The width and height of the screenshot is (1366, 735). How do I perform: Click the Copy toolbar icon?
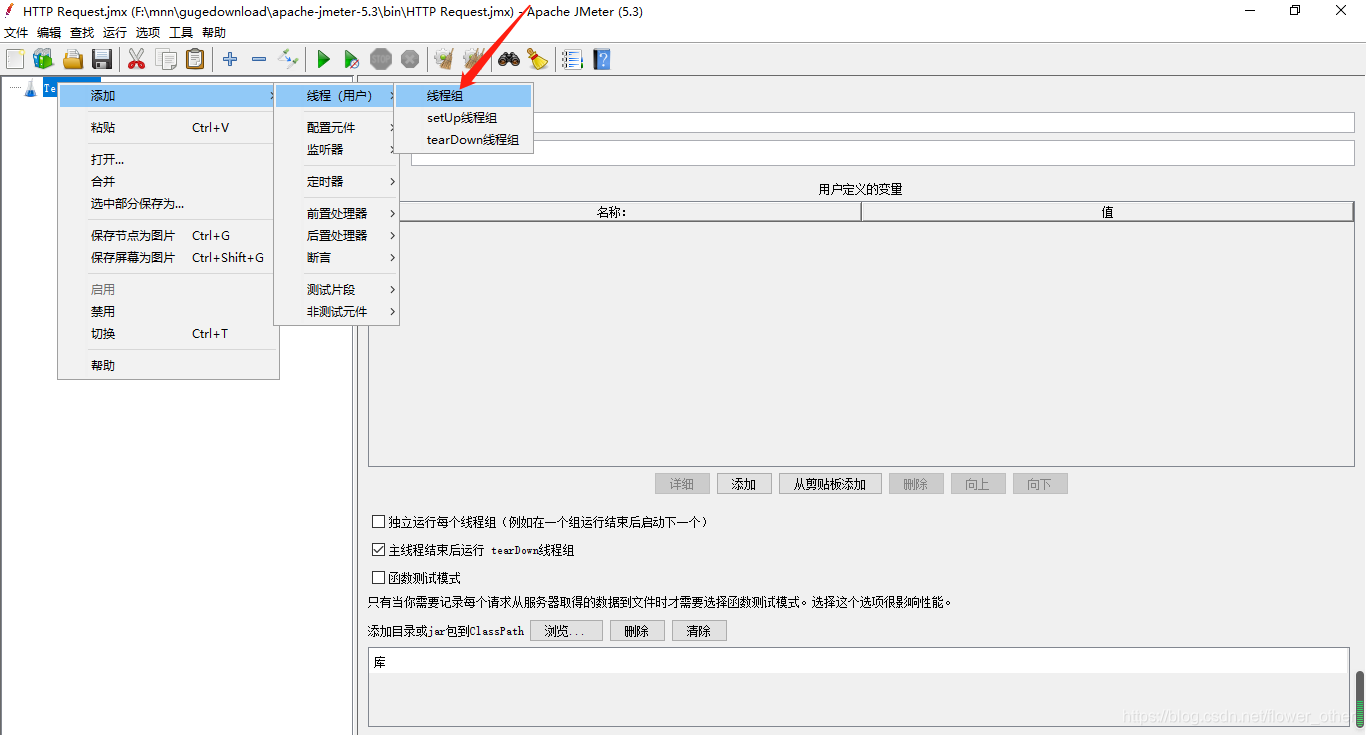[166, 59]
